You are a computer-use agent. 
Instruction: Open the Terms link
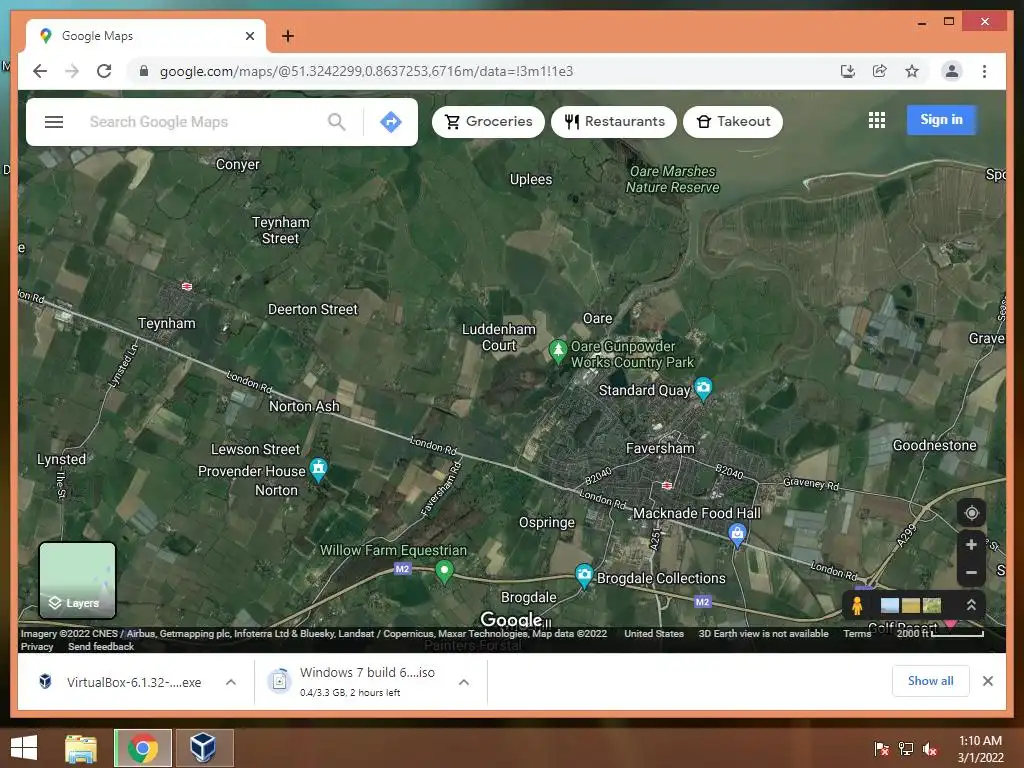[x=857, y=633]
